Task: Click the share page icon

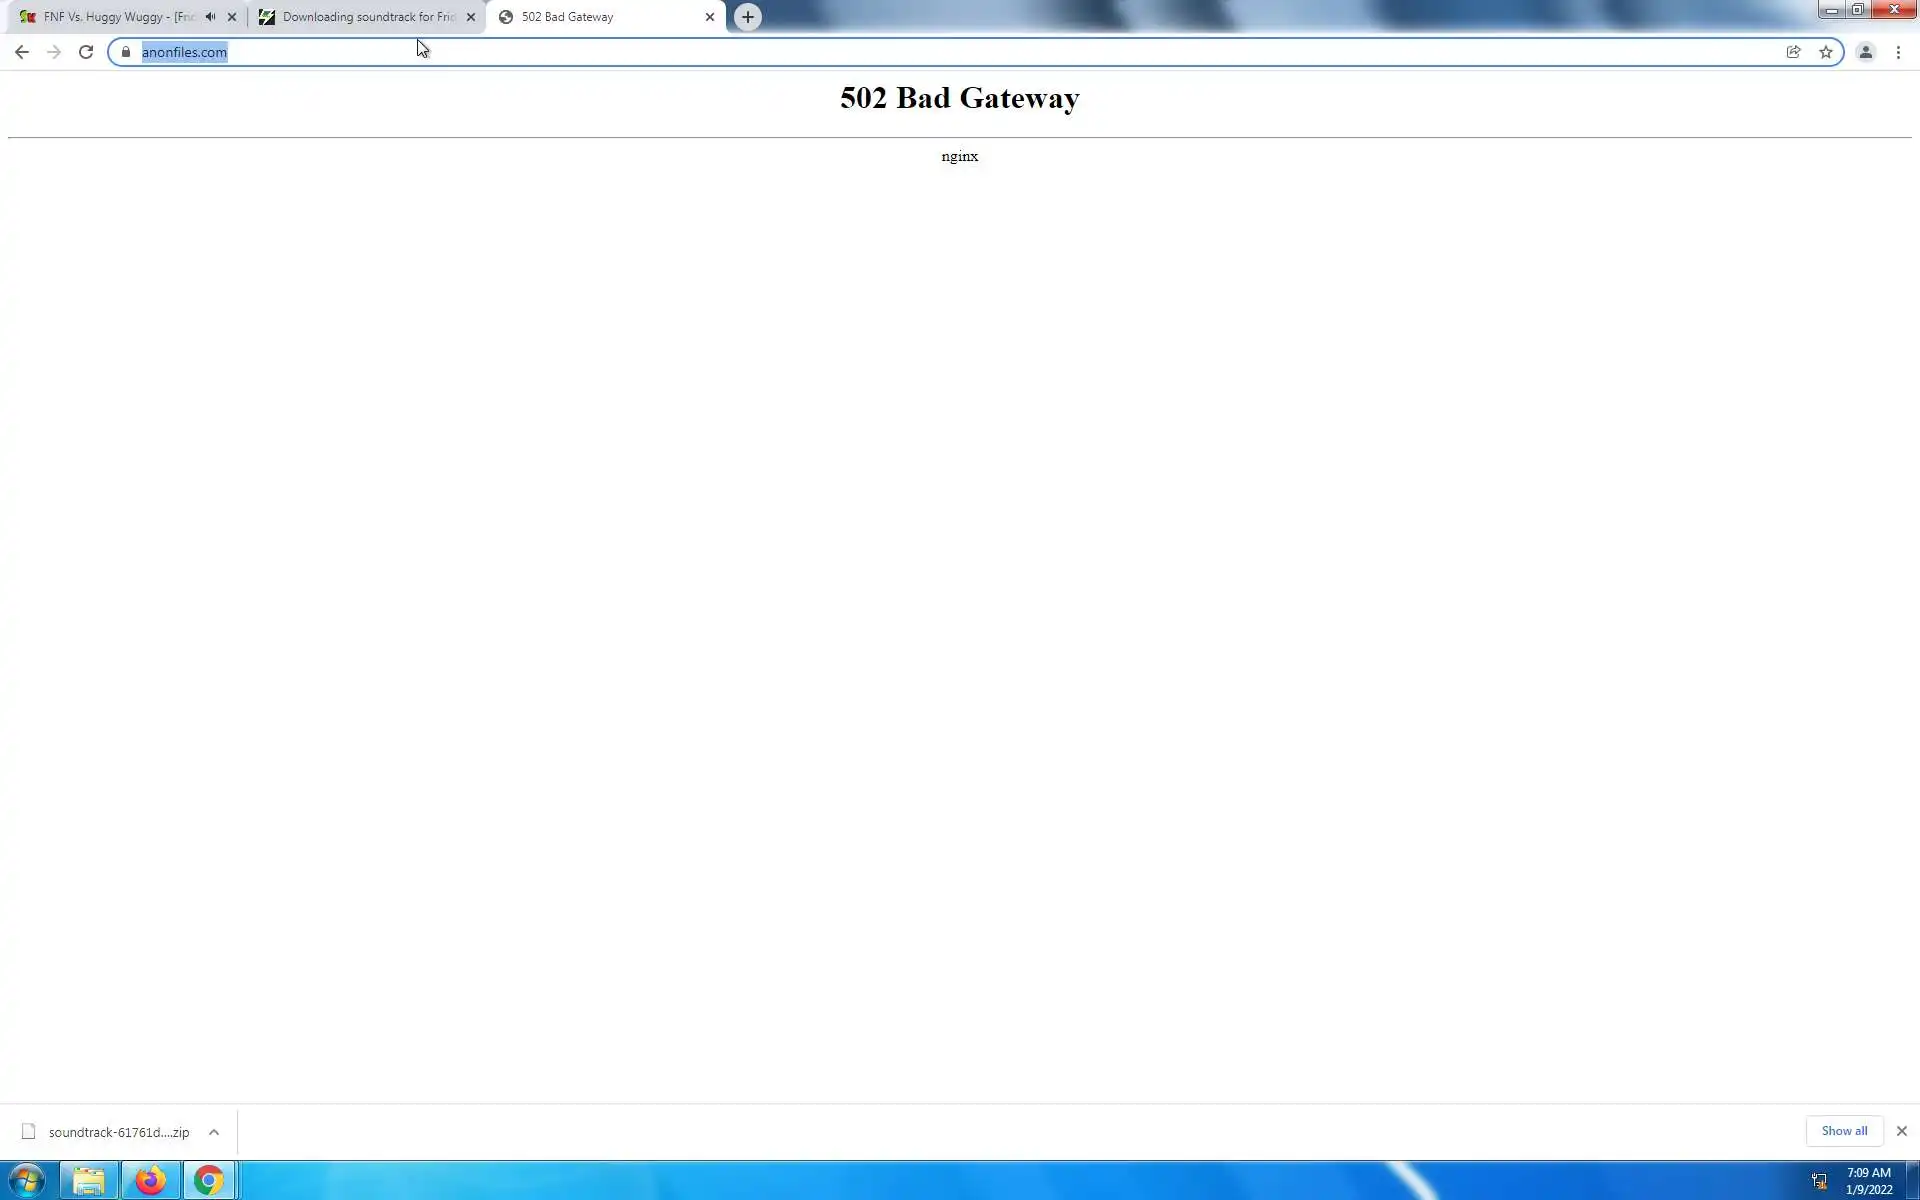Action: coord(1793,52)
